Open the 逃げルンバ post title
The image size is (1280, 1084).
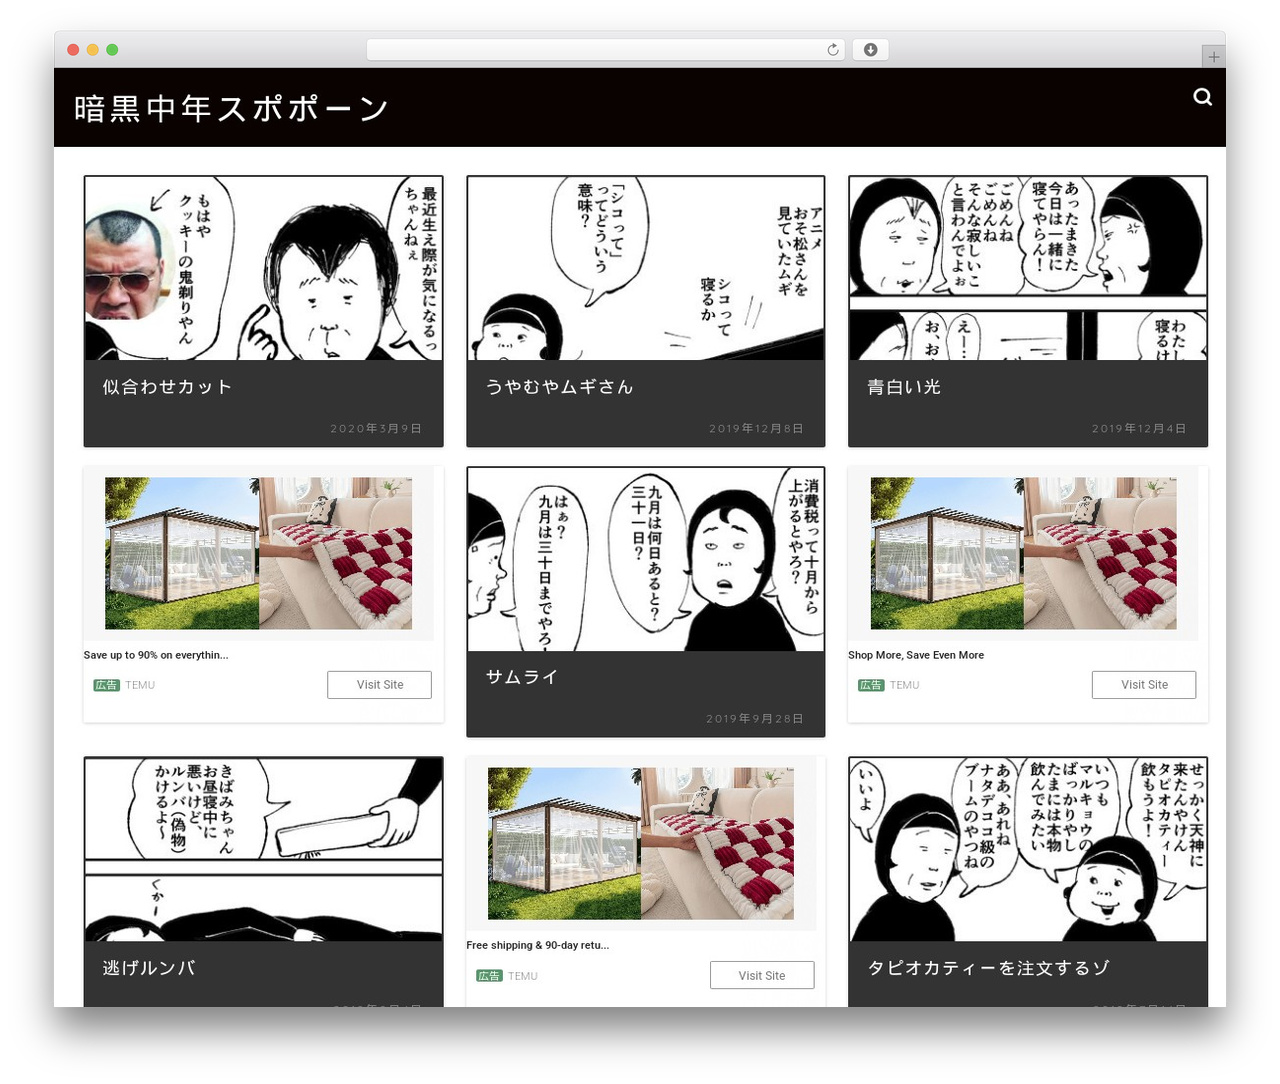click(148, 968)
